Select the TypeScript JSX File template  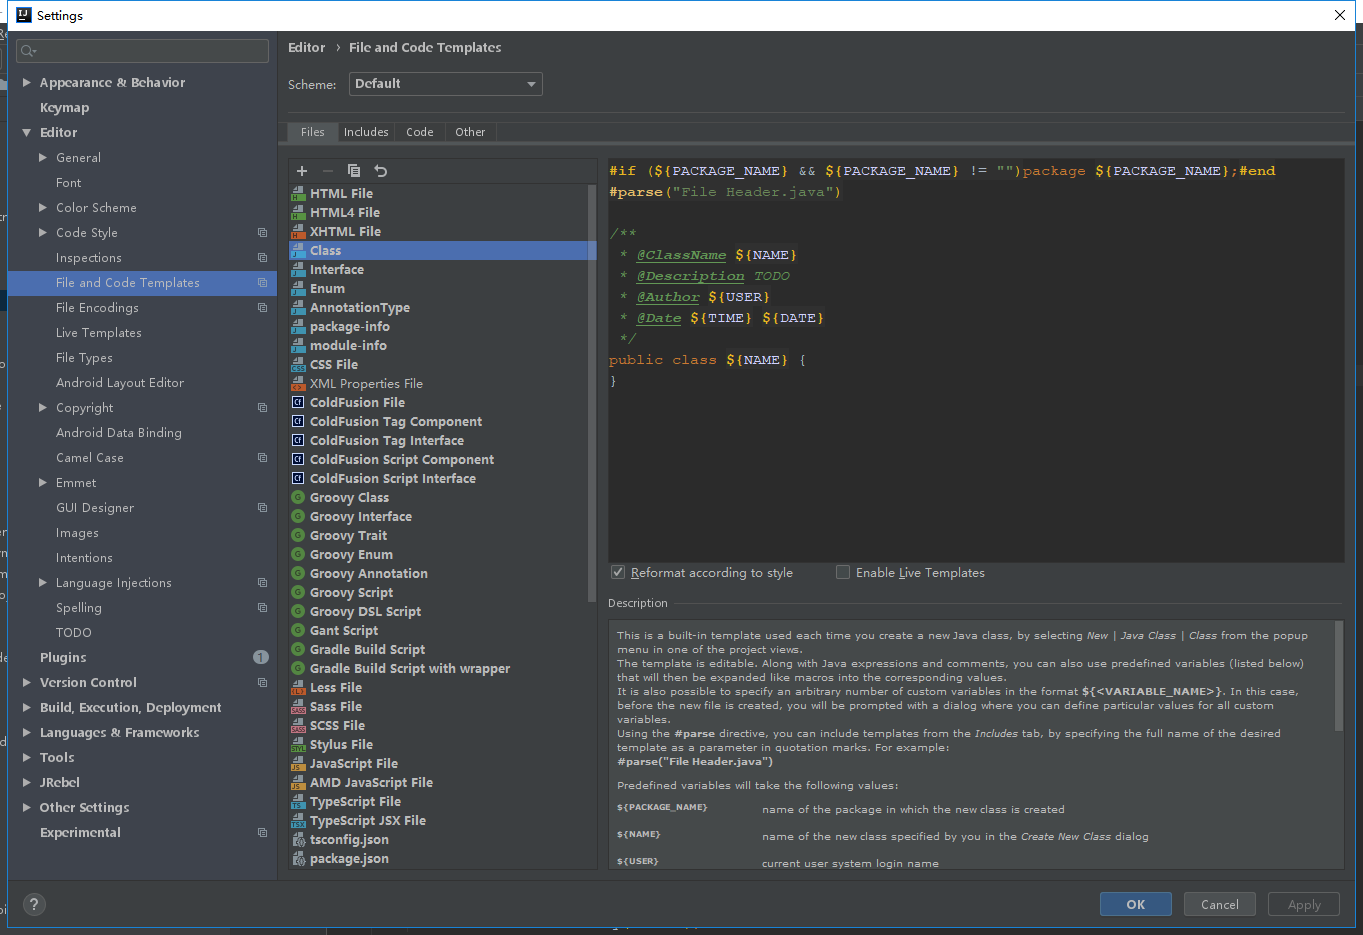(x=368, y=821)
